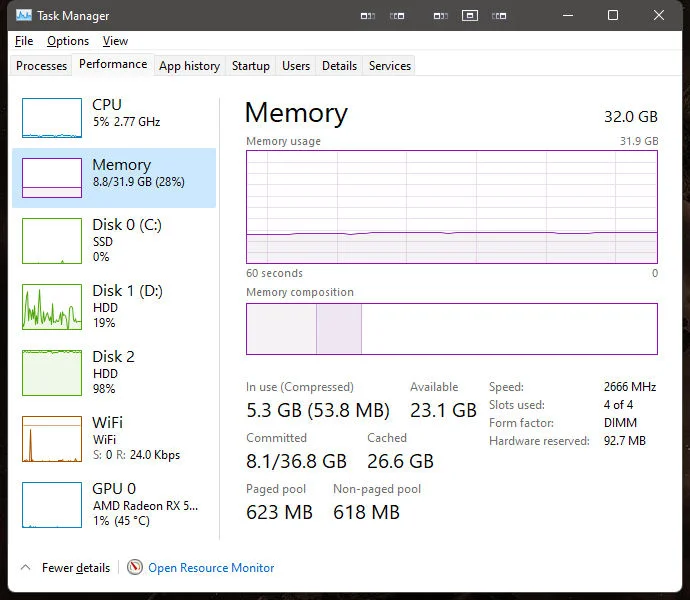Click the 'Disk 1 (D:)' label

[128, 291]
